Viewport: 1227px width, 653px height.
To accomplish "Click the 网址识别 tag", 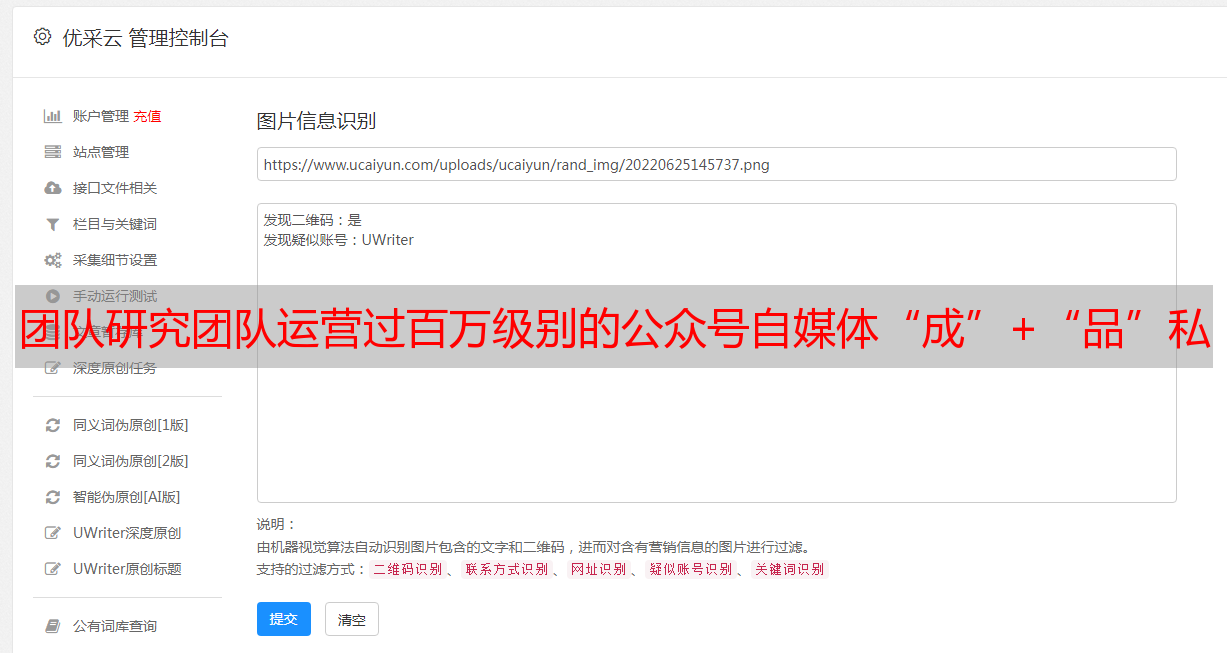I will click(x=599, y=569).
